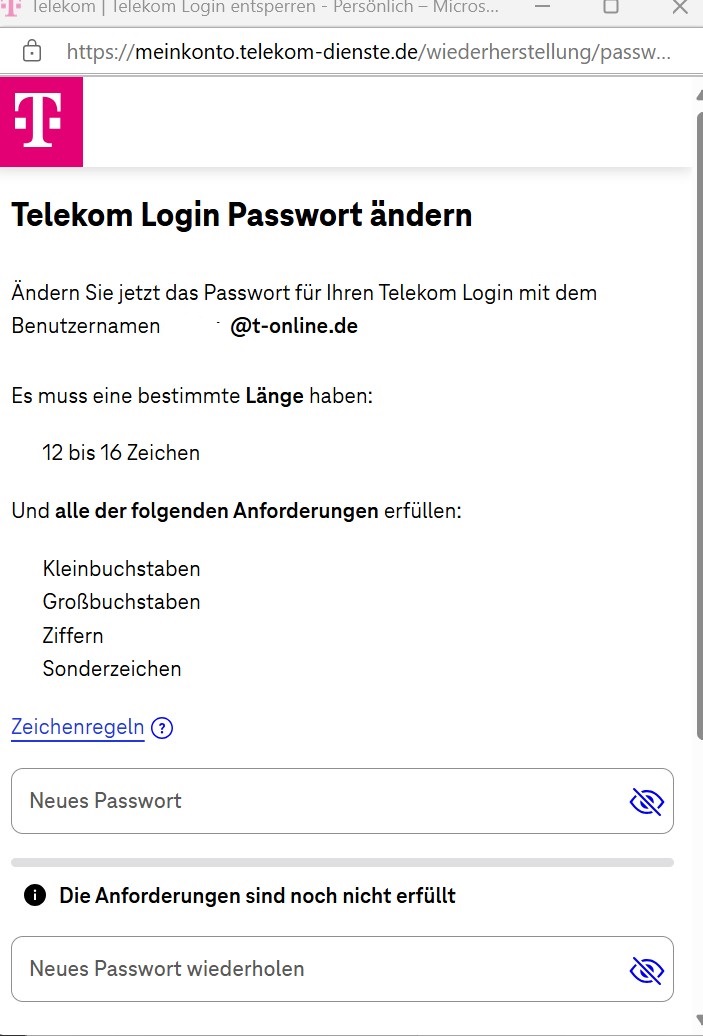Focus the Neues Passwort wiederholen input field
Image resolution: width=703 pixels, height=1036 pixels.
(342, 969)
